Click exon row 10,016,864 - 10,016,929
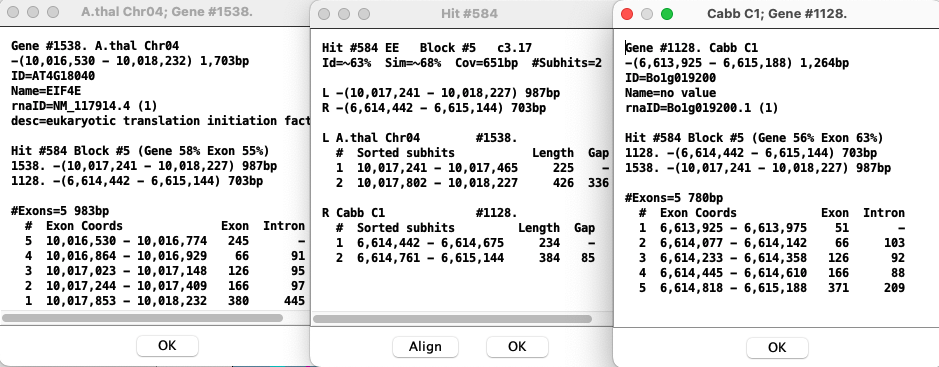The image size is (939, 367). (165, 256)
